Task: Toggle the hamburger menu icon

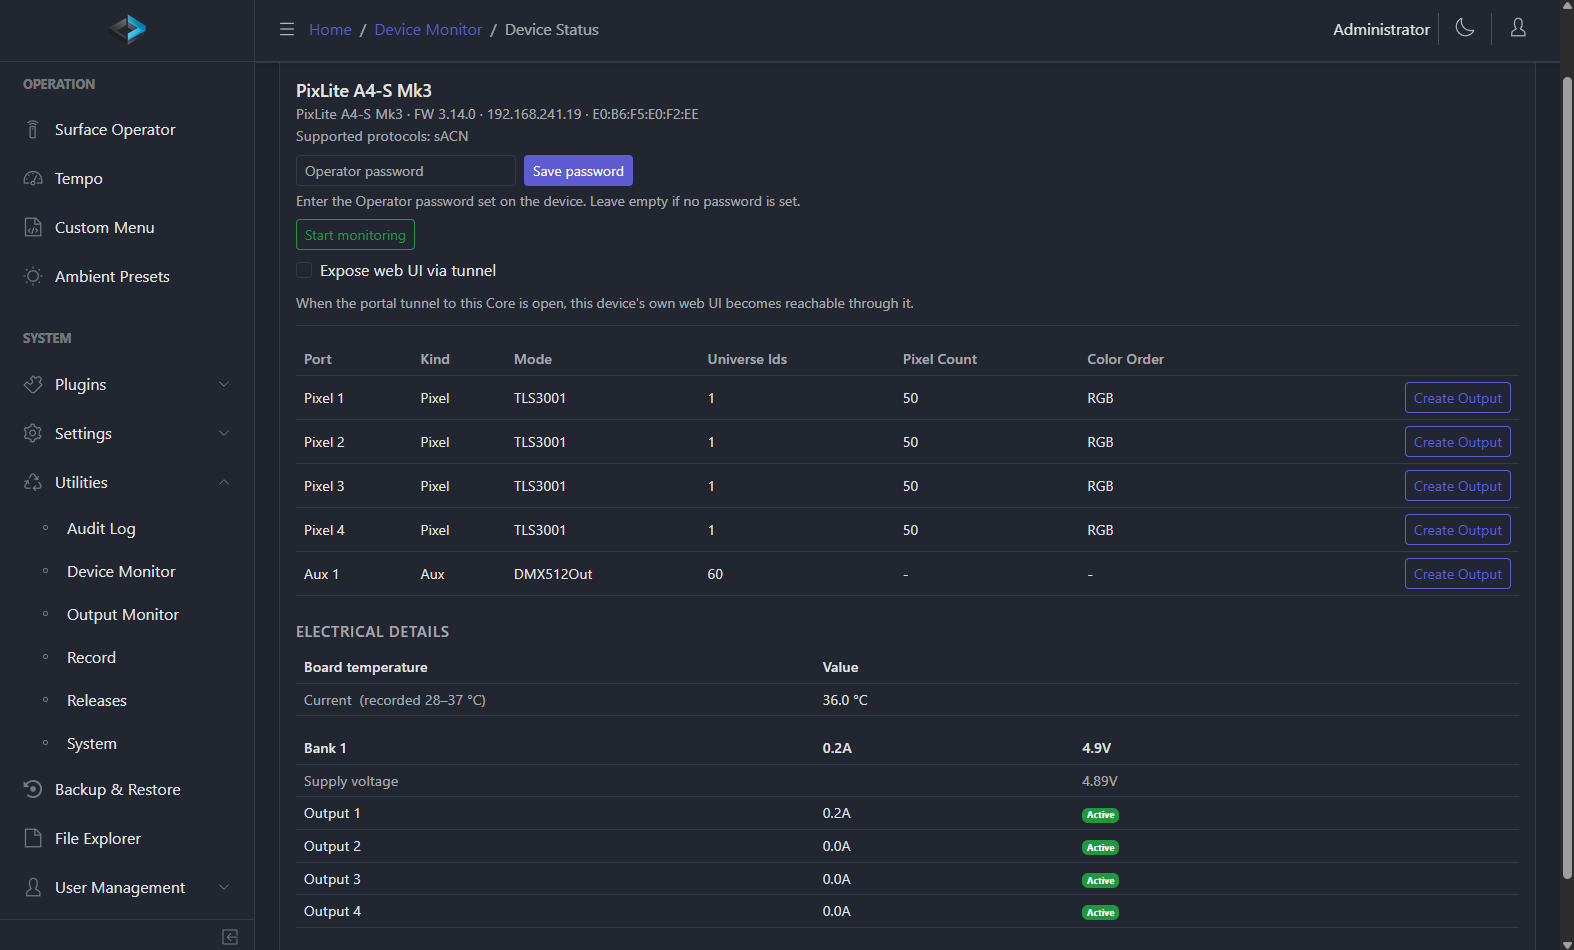Action: (287, 29)
